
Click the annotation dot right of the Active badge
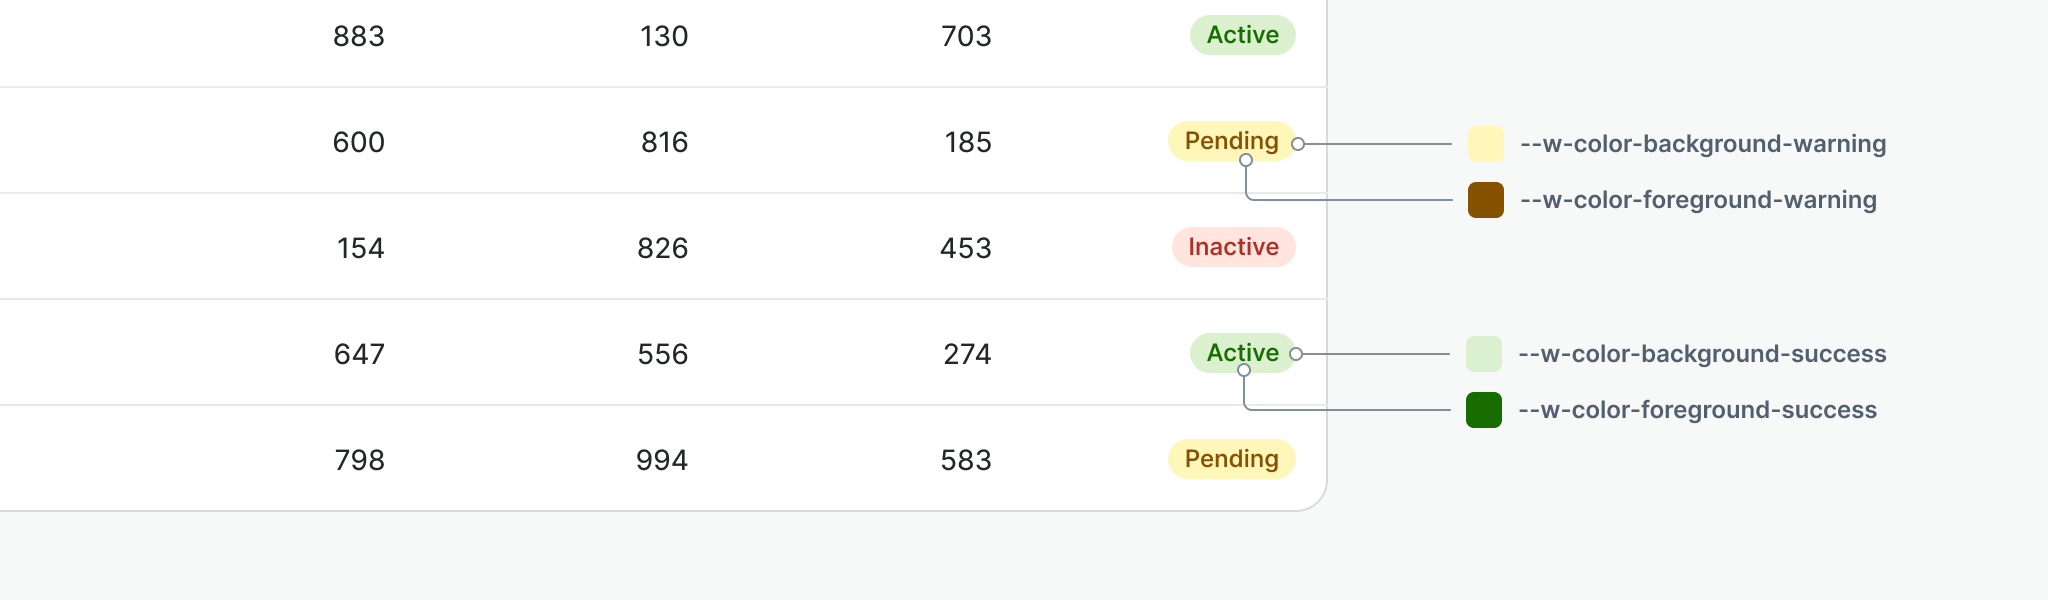1296,354
